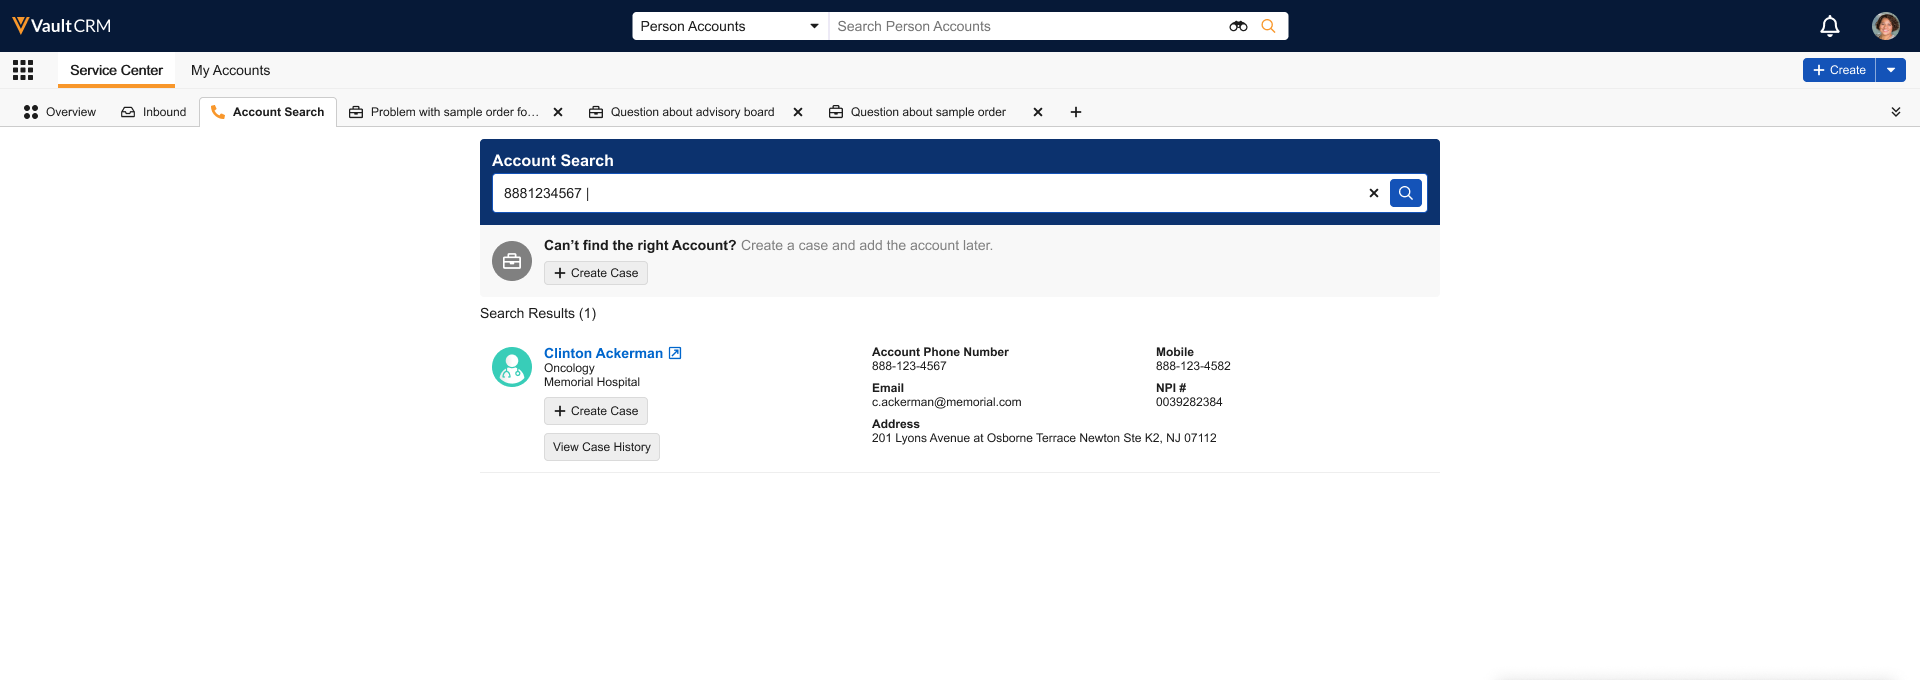Open the notifications bell
The height and width of the screenshot is (680, 1920).
coord(1830,26)
